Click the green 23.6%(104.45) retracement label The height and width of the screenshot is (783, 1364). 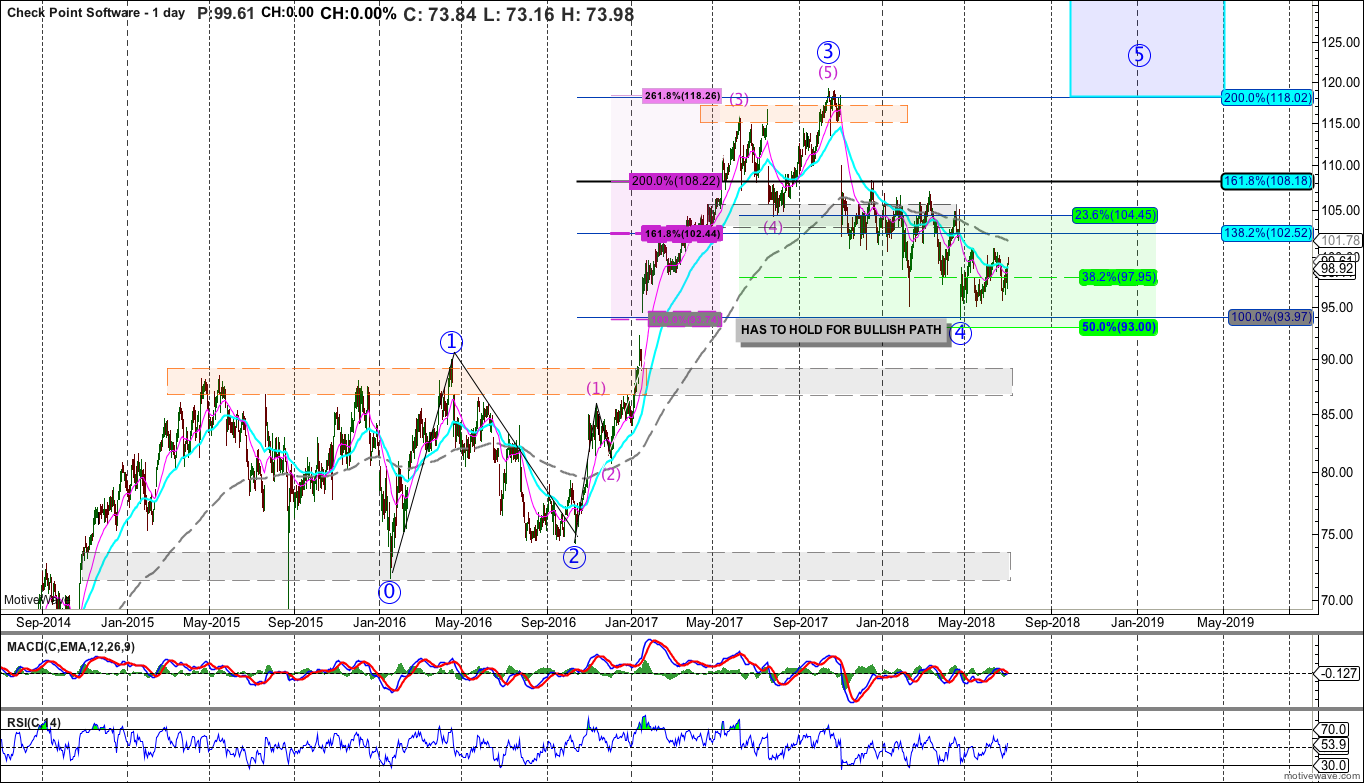click(x=1114, y=214)
